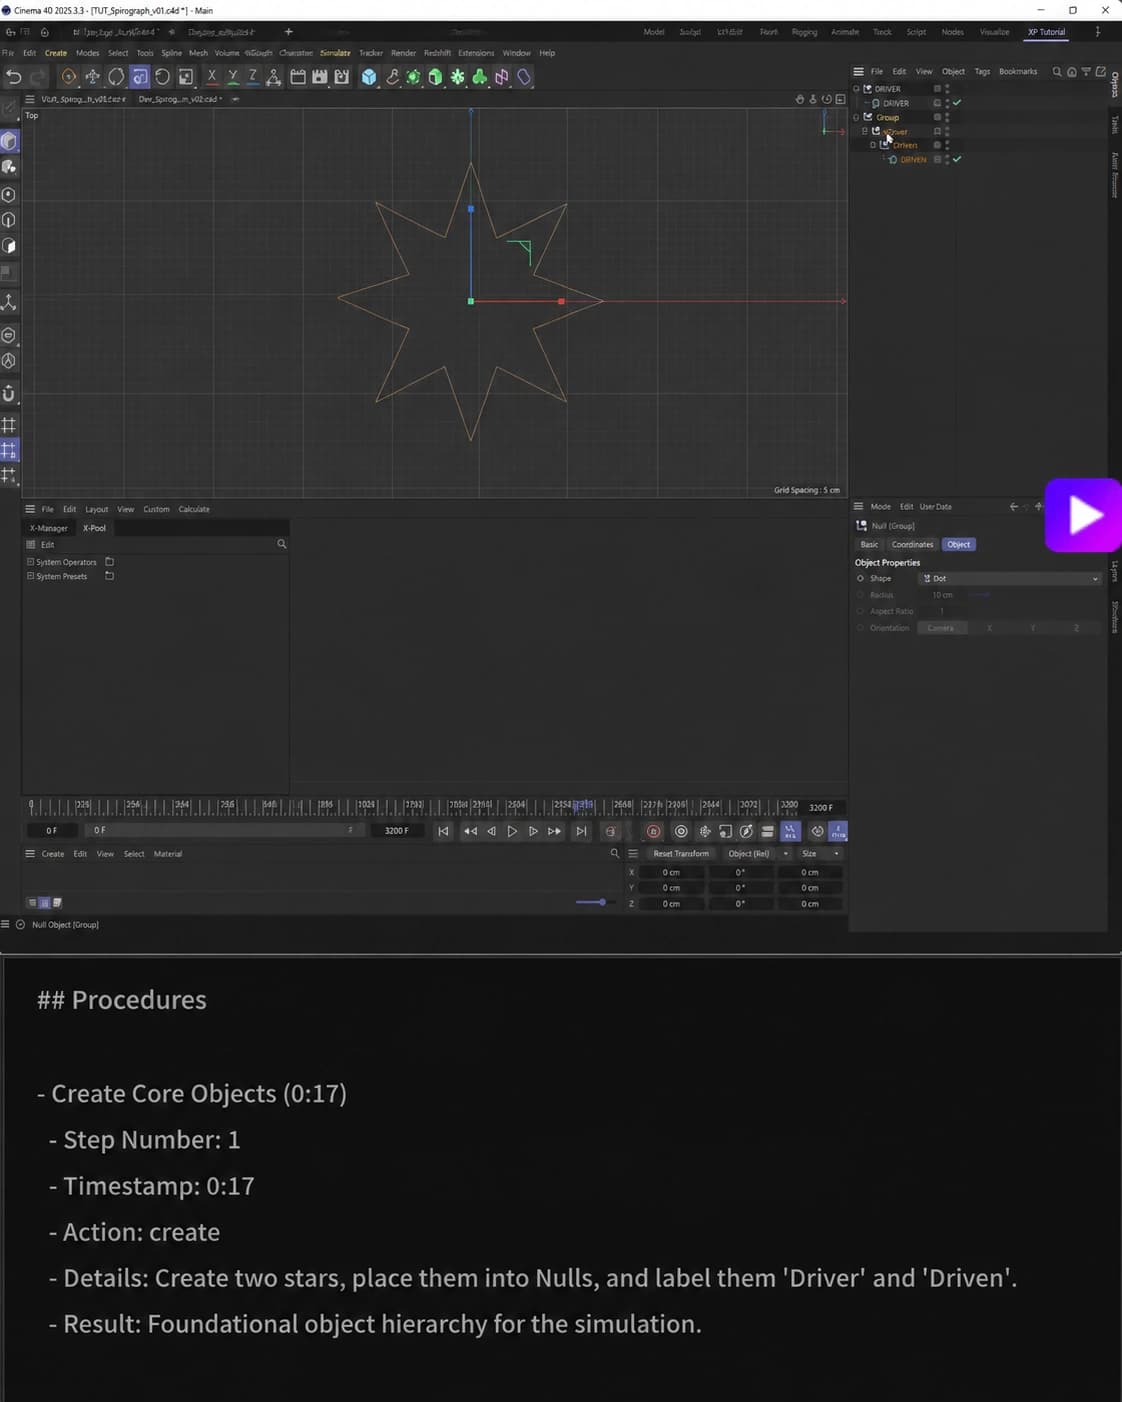Go to end of timeline
The width and height of the screenshot is (1122, 1402).
pos(581,831)
